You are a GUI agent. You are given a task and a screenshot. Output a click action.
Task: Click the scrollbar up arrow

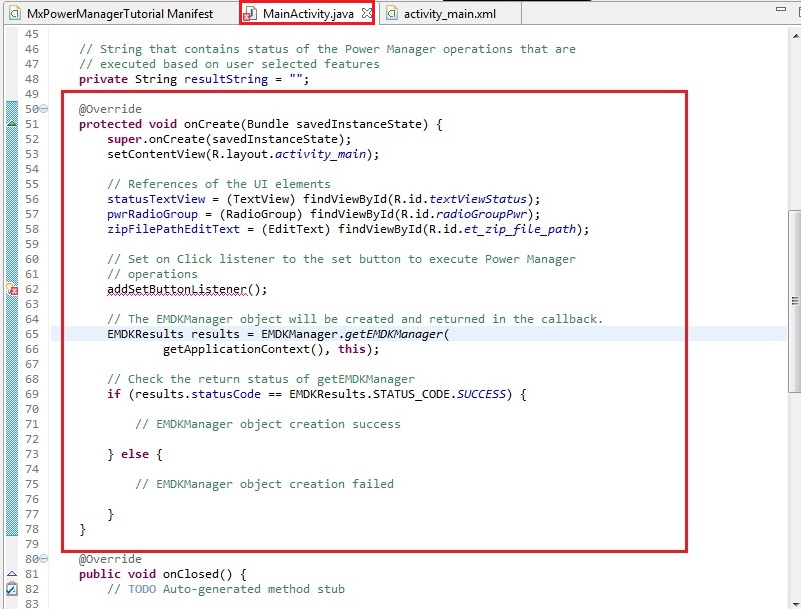pyautogui.click(x=794, y=36)
